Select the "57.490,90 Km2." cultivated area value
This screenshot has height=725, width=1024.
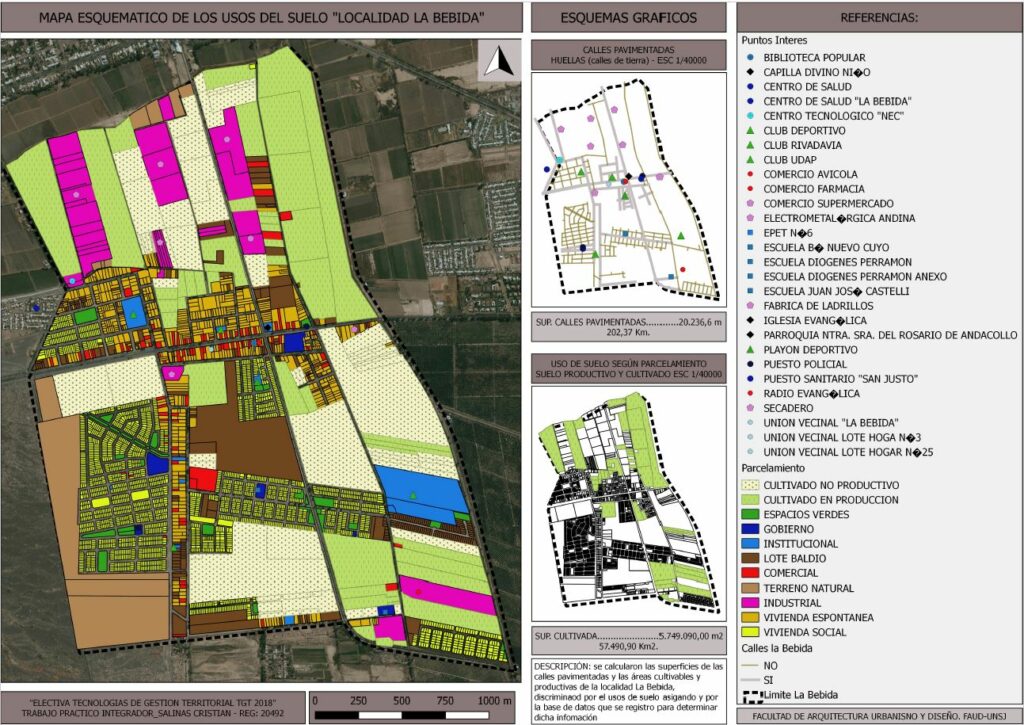(628, 646)
